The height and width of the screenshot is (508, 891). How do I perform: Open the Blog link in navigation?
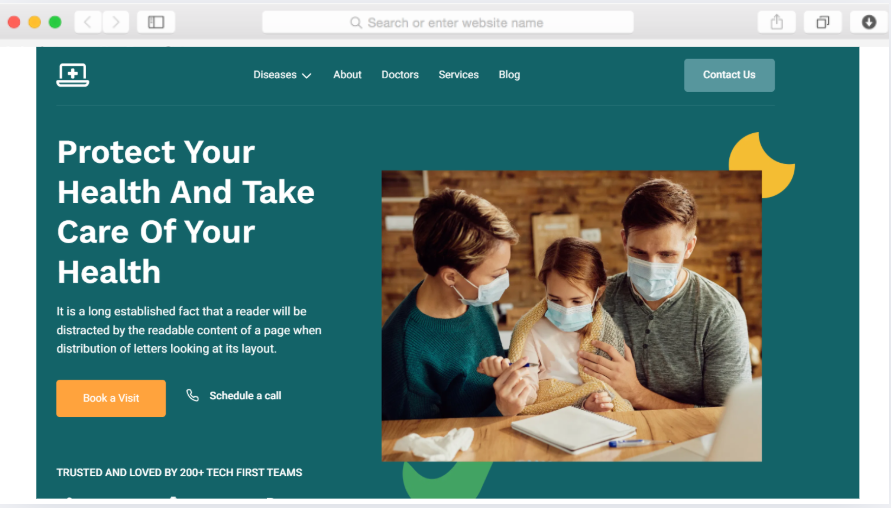tap(509, 75)
